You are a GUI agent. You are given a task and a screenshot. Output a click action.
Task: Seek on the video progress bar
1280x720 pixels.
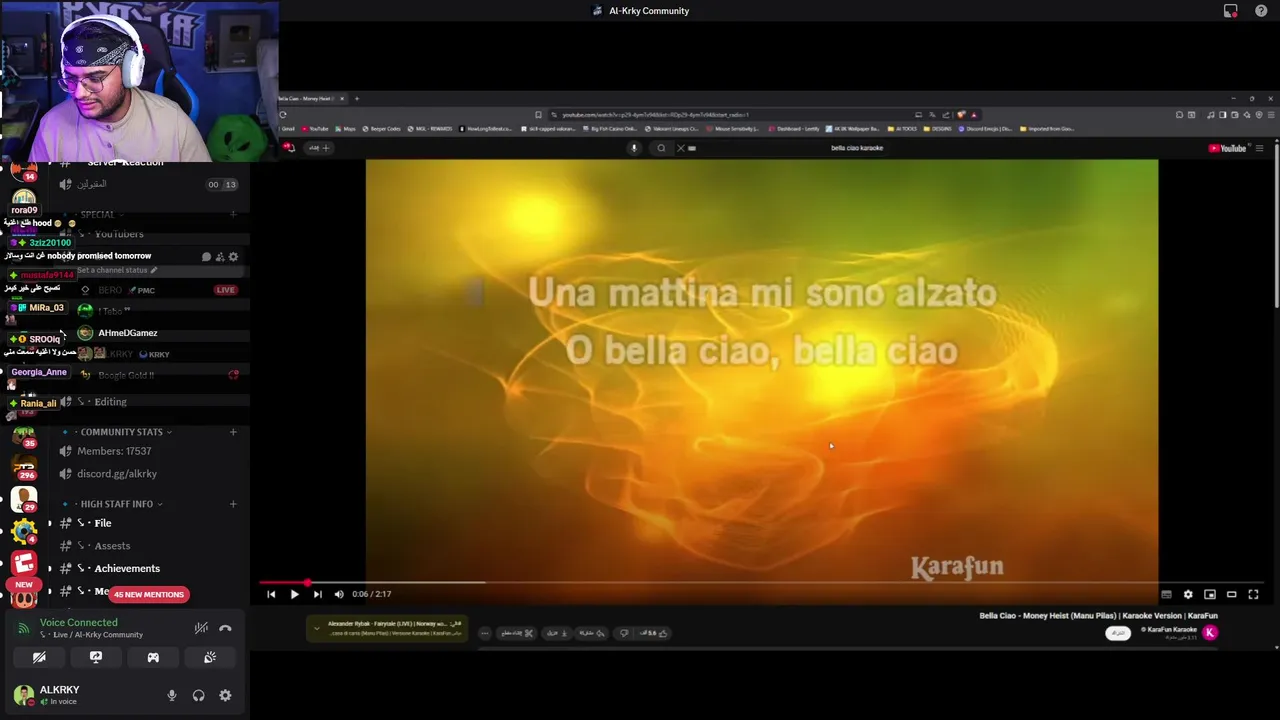point(762,582)
